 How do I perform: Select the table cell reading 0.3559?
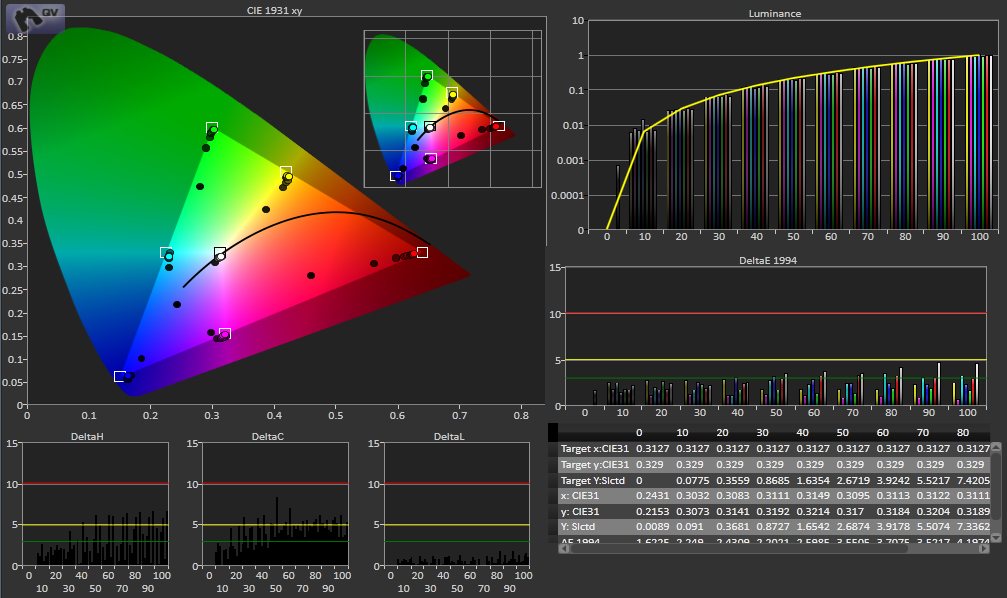tap(733, 480)
